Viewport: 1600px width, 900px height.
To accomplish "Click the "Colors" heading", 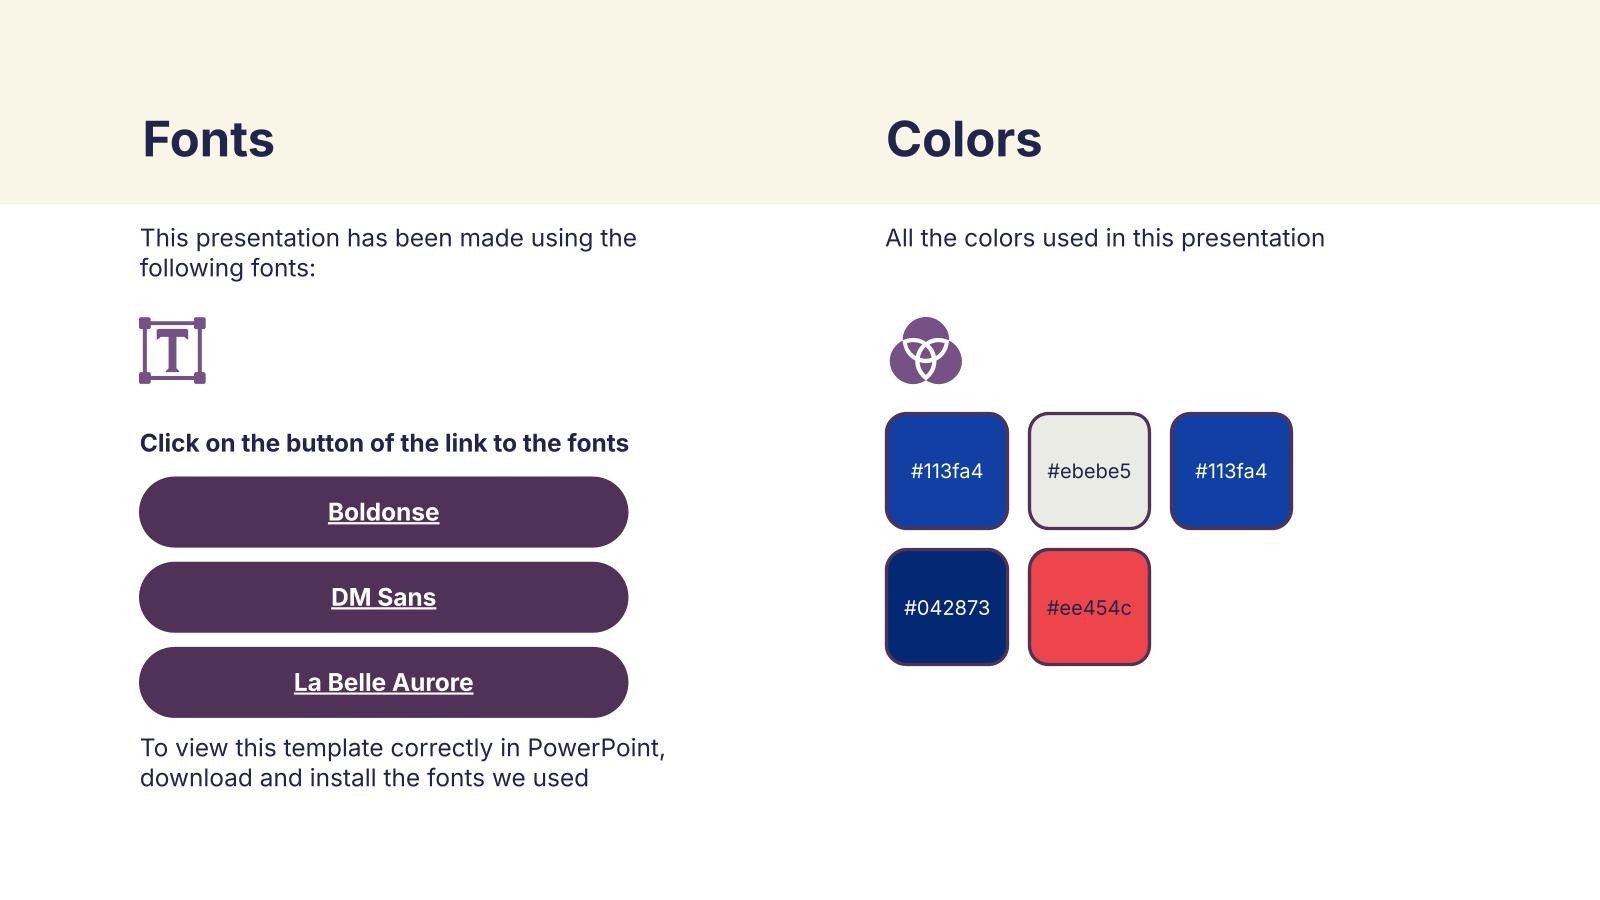I will point(964,139).
